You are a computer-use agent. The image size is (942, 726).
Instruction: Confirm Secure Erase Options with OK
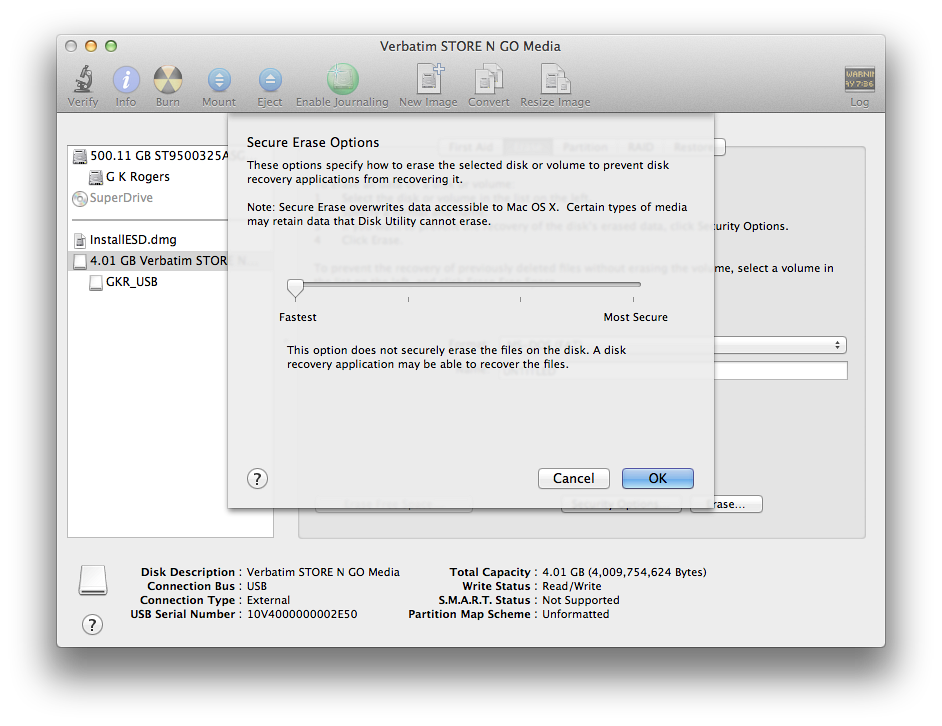tap(658, 478)
